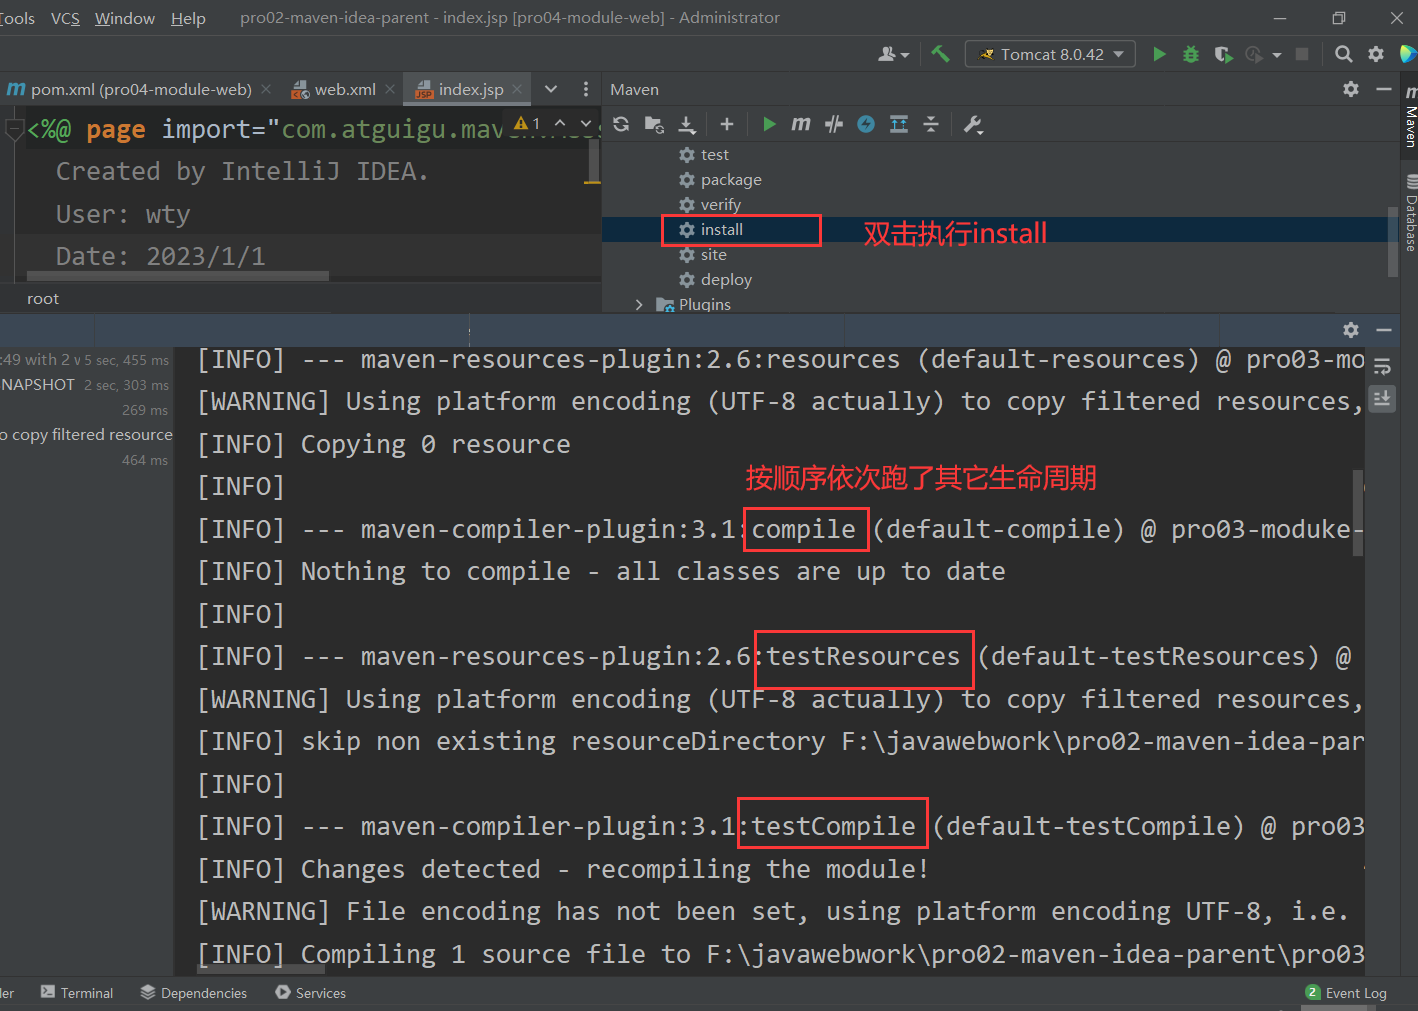The height and width of the screenshot is (1011, 1418).
Task: Hide the Maven tool window
Action: pos(1384,89)
